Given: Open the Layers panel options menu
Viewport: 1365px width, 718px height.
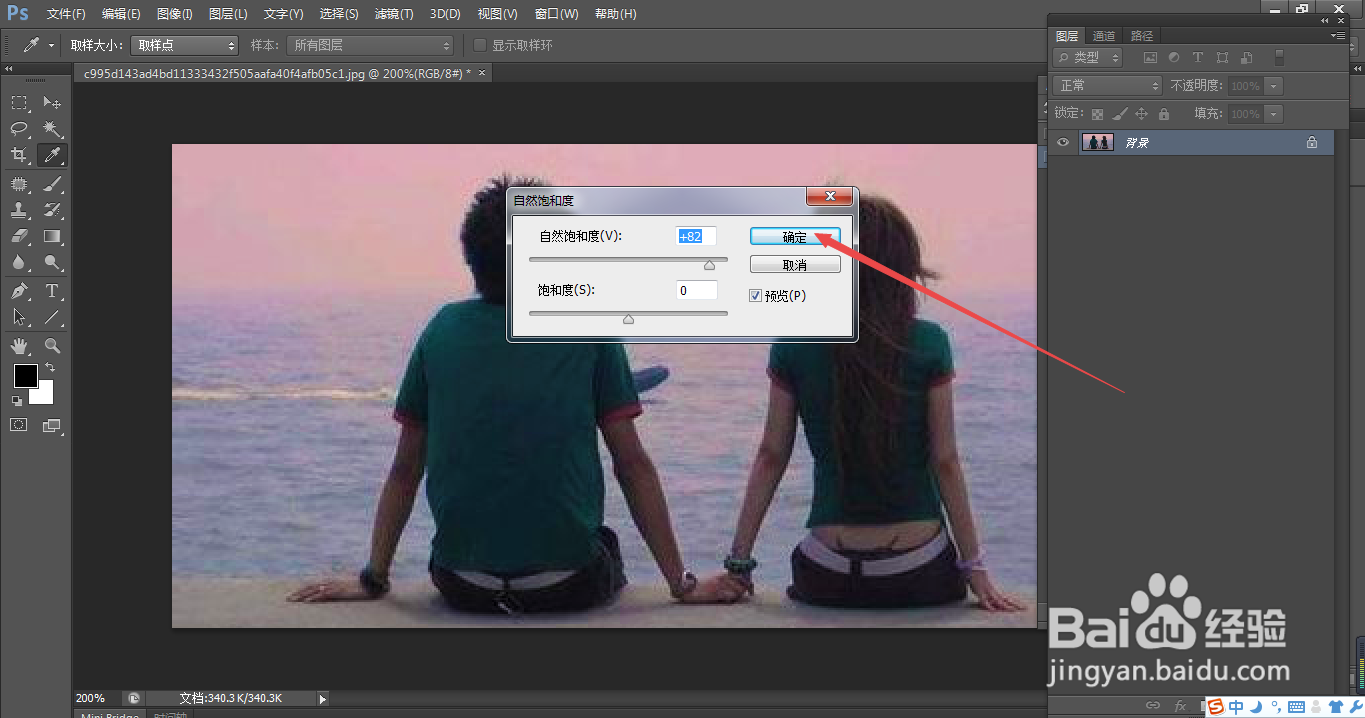Looking at the screenshot, I should tap(1339, 35).
